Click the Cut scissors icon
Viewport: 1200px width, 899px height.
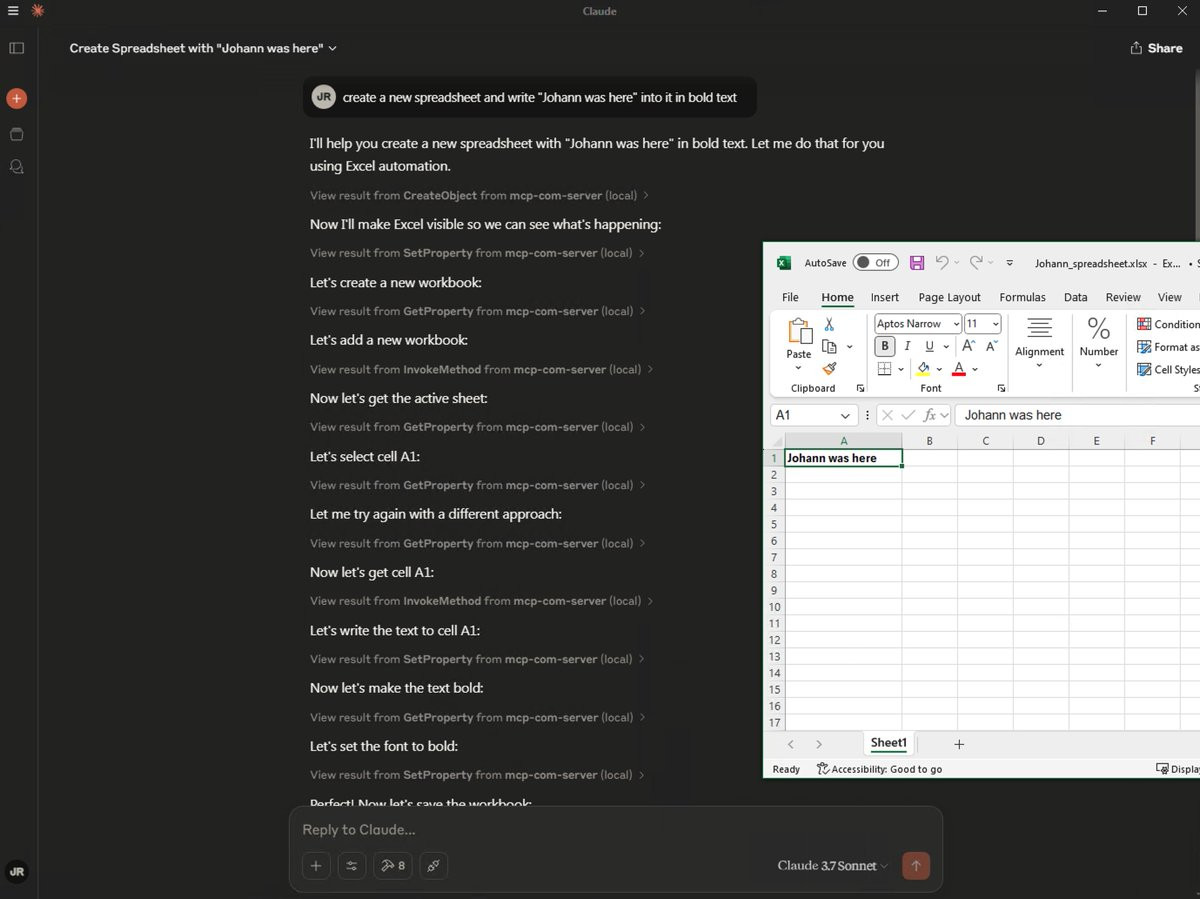[829, 324]
